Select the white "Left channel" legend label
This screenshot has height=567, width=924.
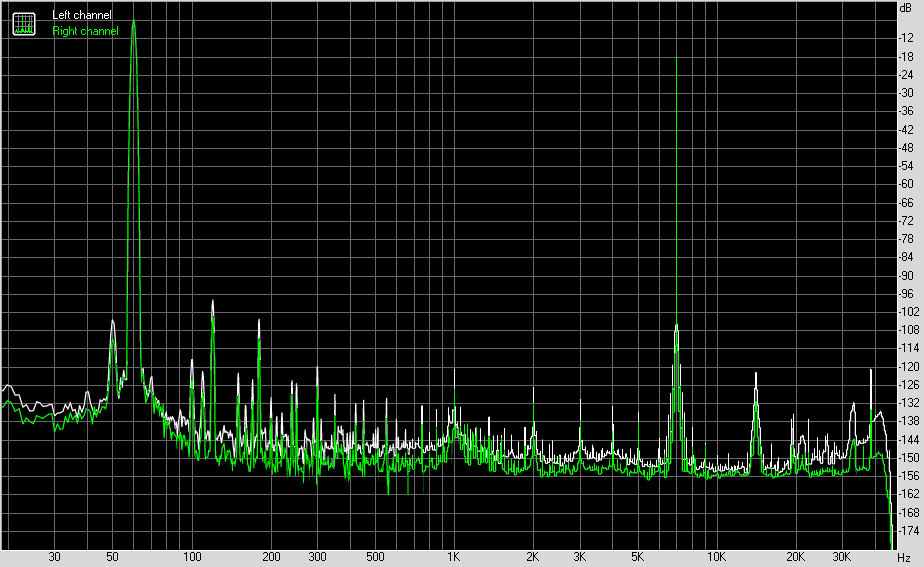[81, 15]
